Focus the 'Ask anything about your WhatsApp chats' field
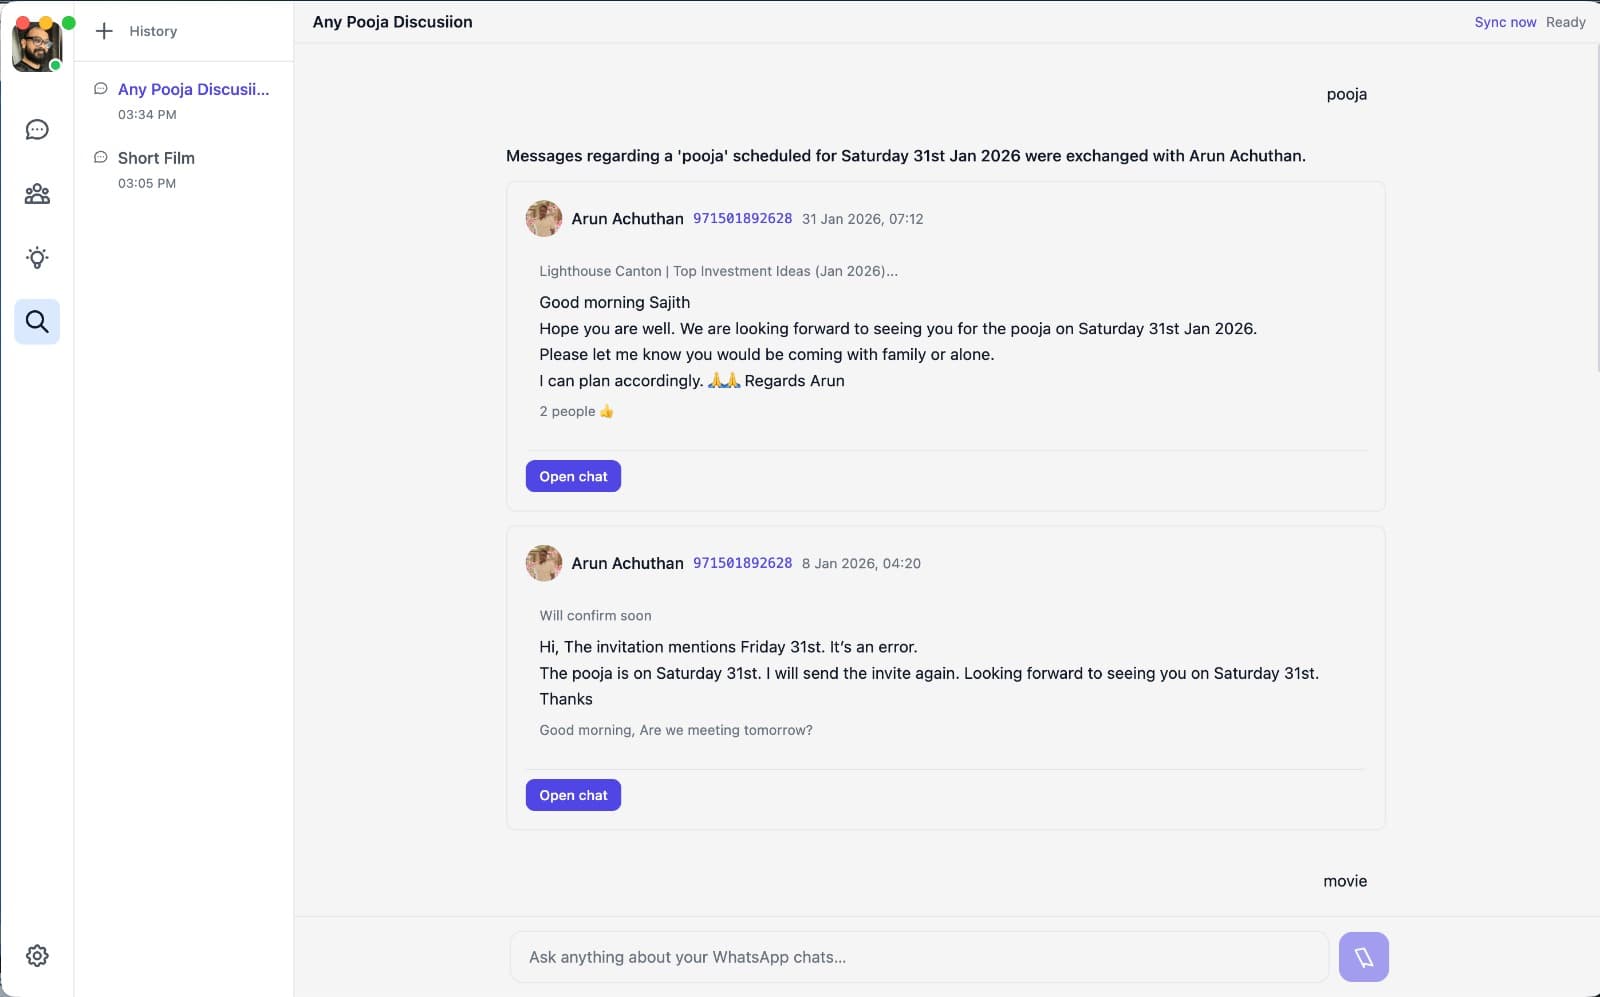The width and height of the screenshot is (1600, 997). click(x=918, y=957)
